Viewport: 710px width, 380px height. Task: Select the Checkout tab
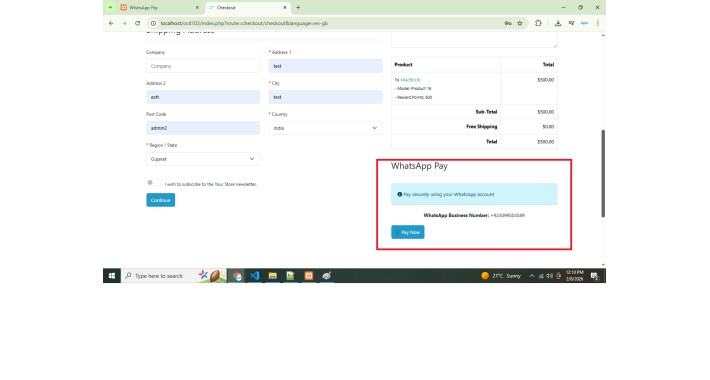click(x=248, y=8)
